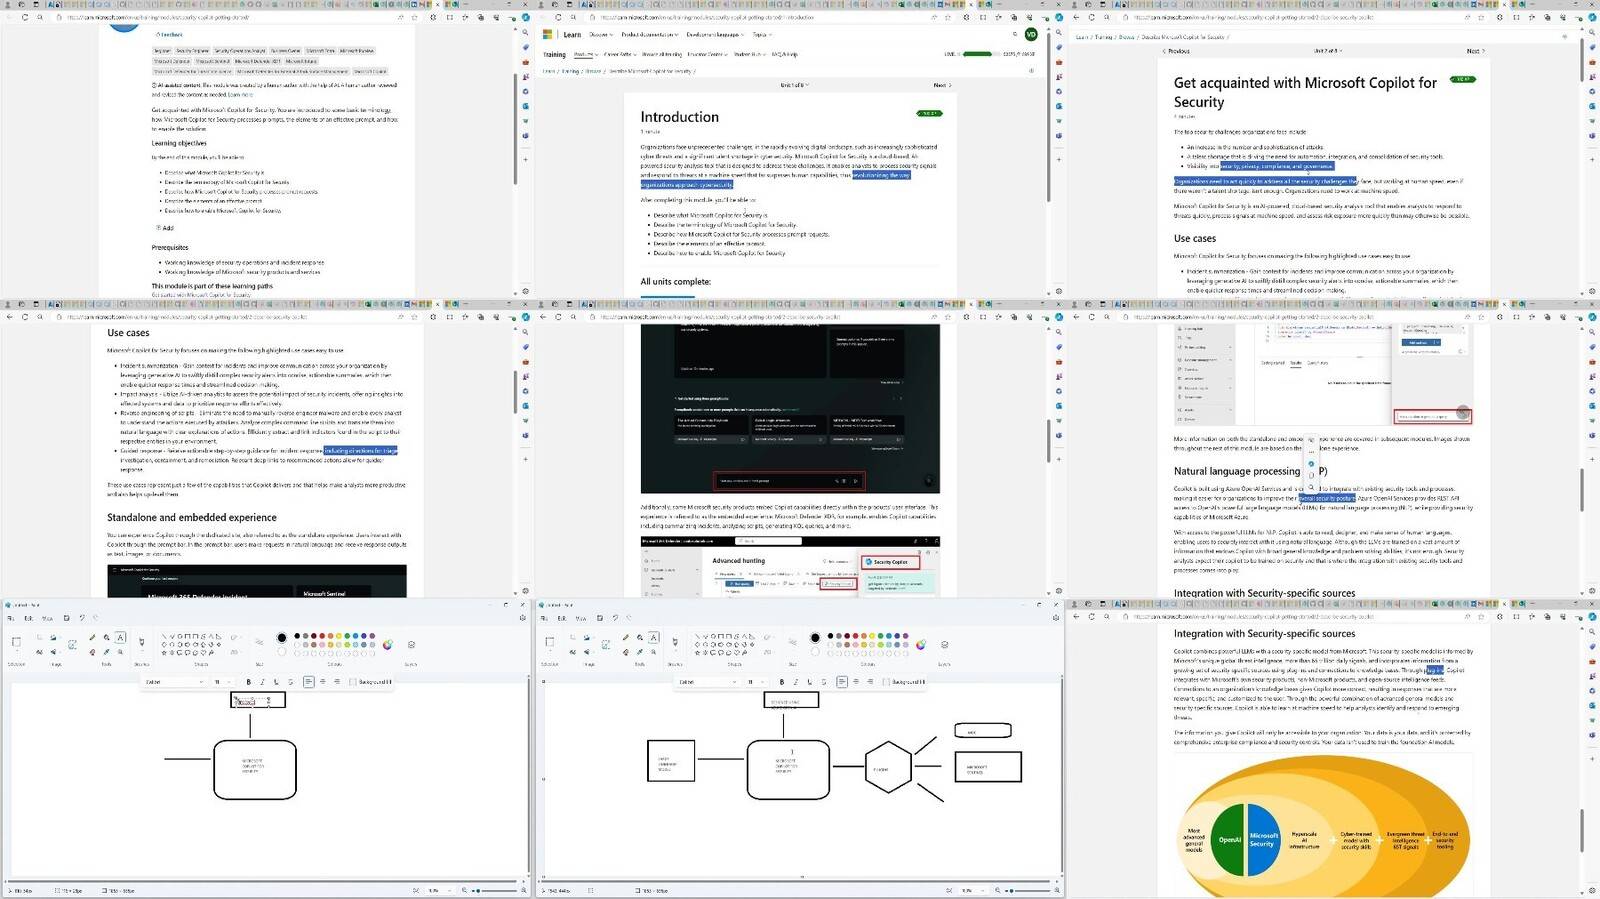Toggle Bold in the single-box Paint text toolbar
1600x899 pixels.
point(249,682)
